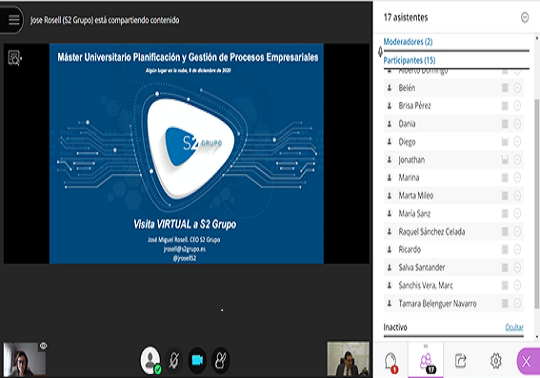
Task: Open attendees panel options next to 17 asistentes
Action: point(525,17)
